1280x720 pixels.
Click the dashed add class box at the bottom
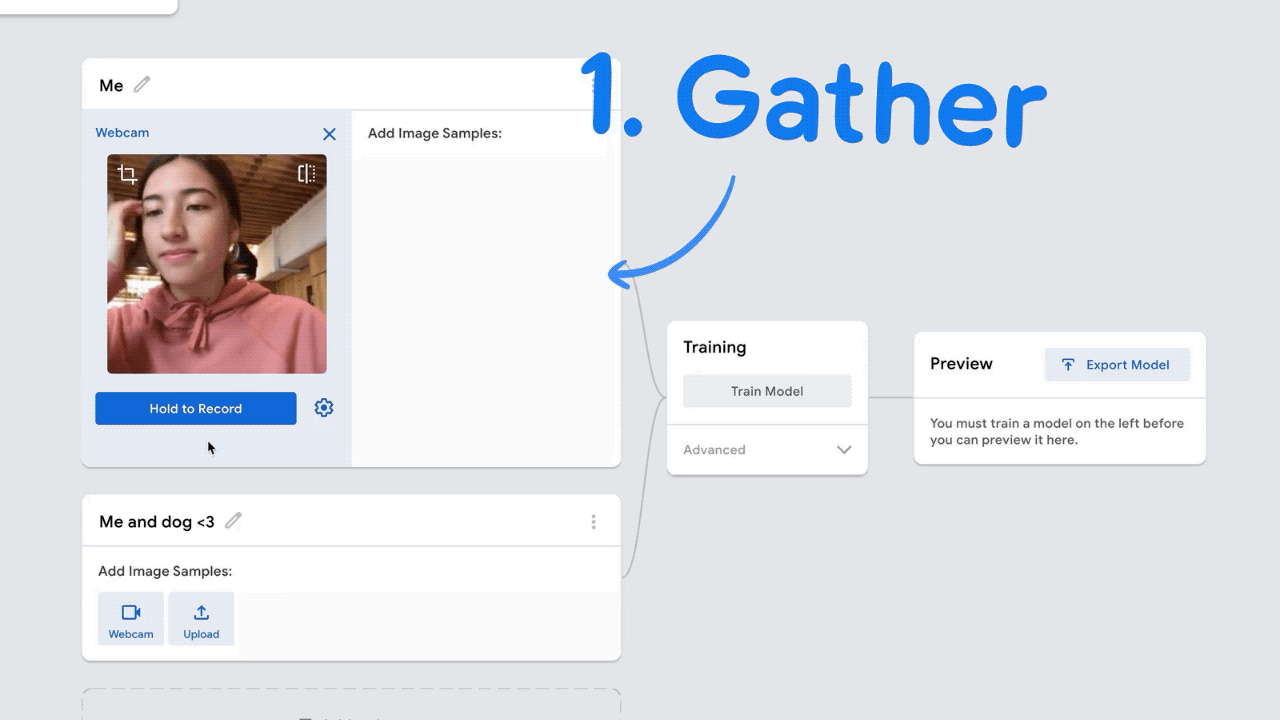tap(351, 706)
